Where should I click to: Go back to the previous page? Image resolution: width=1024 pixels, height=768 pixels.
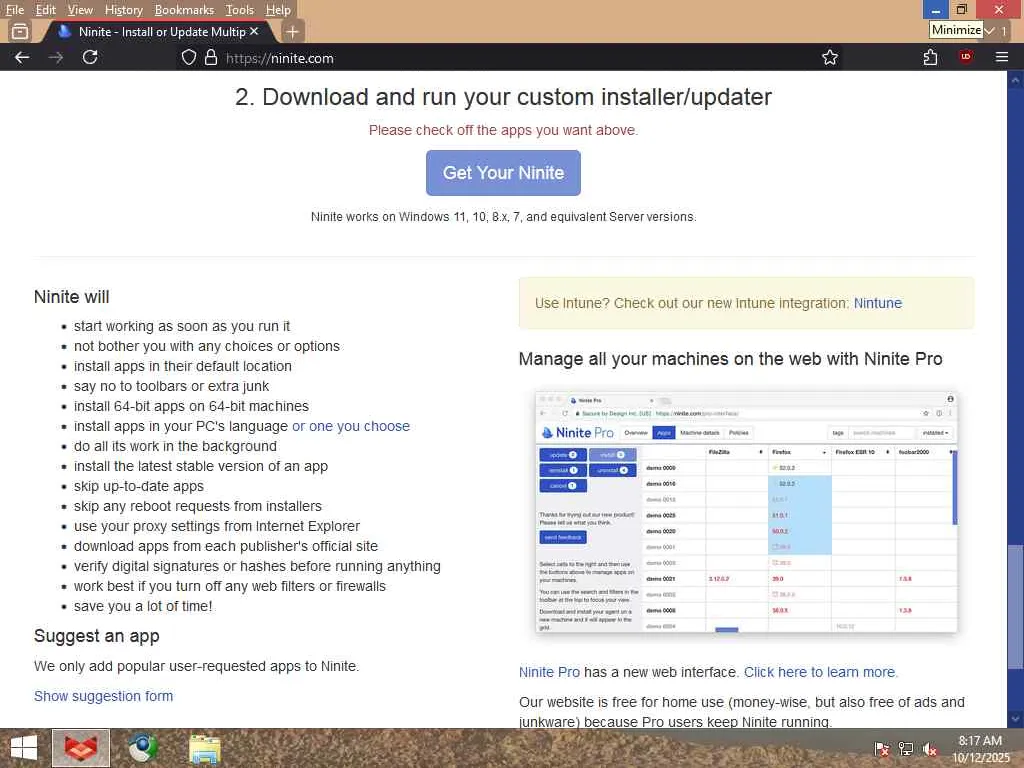click(x=22, y=57)
